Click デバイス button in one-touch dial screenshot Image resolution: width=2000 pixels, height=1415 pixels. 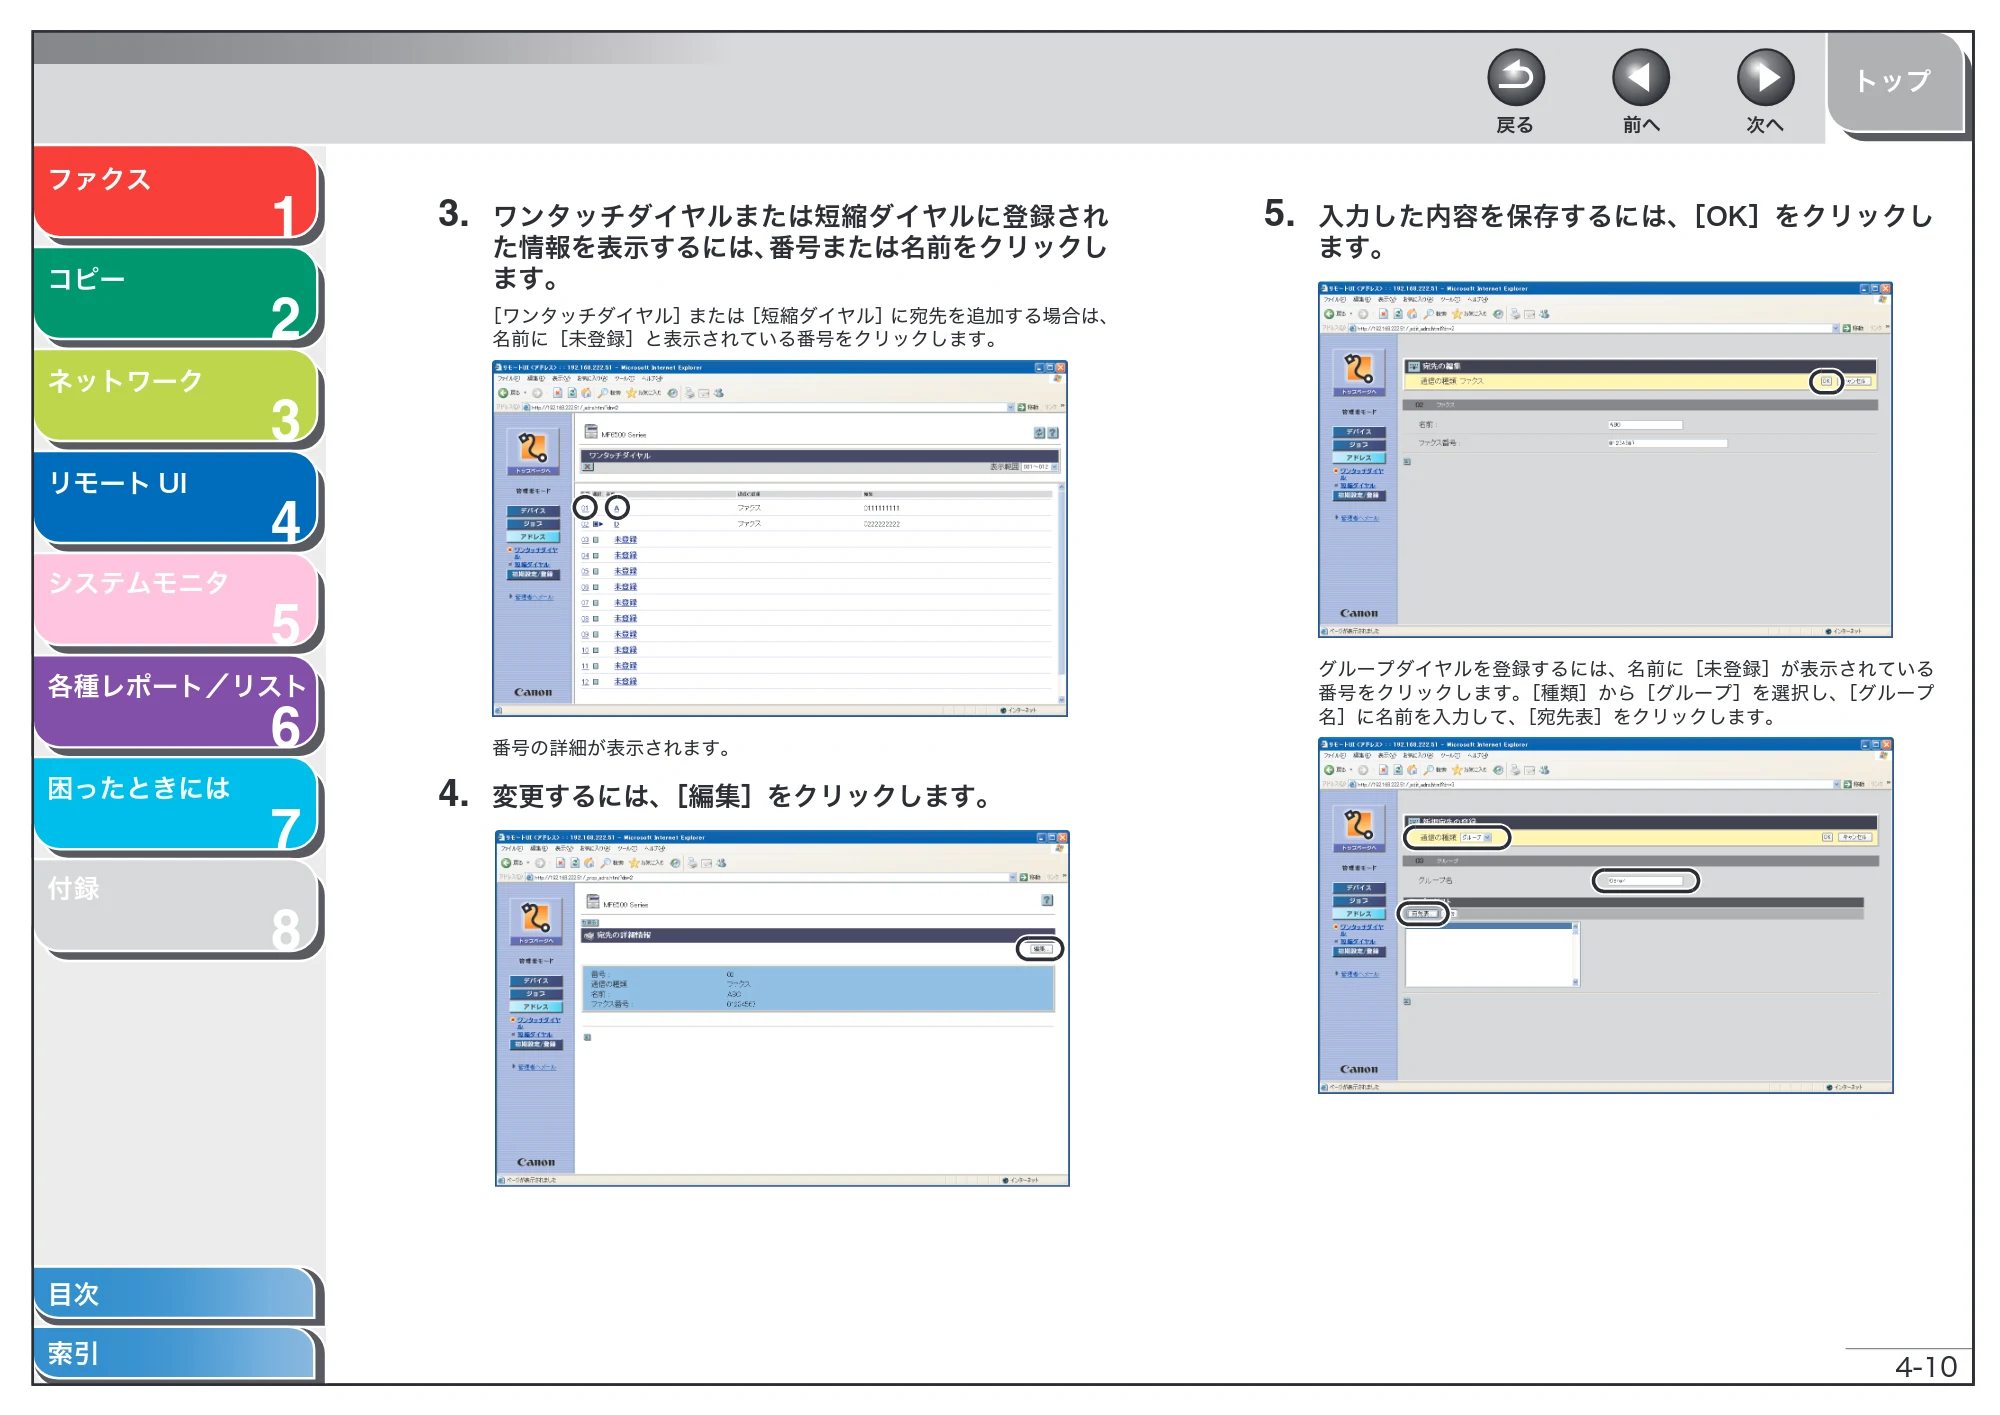(x=532, y=511)
